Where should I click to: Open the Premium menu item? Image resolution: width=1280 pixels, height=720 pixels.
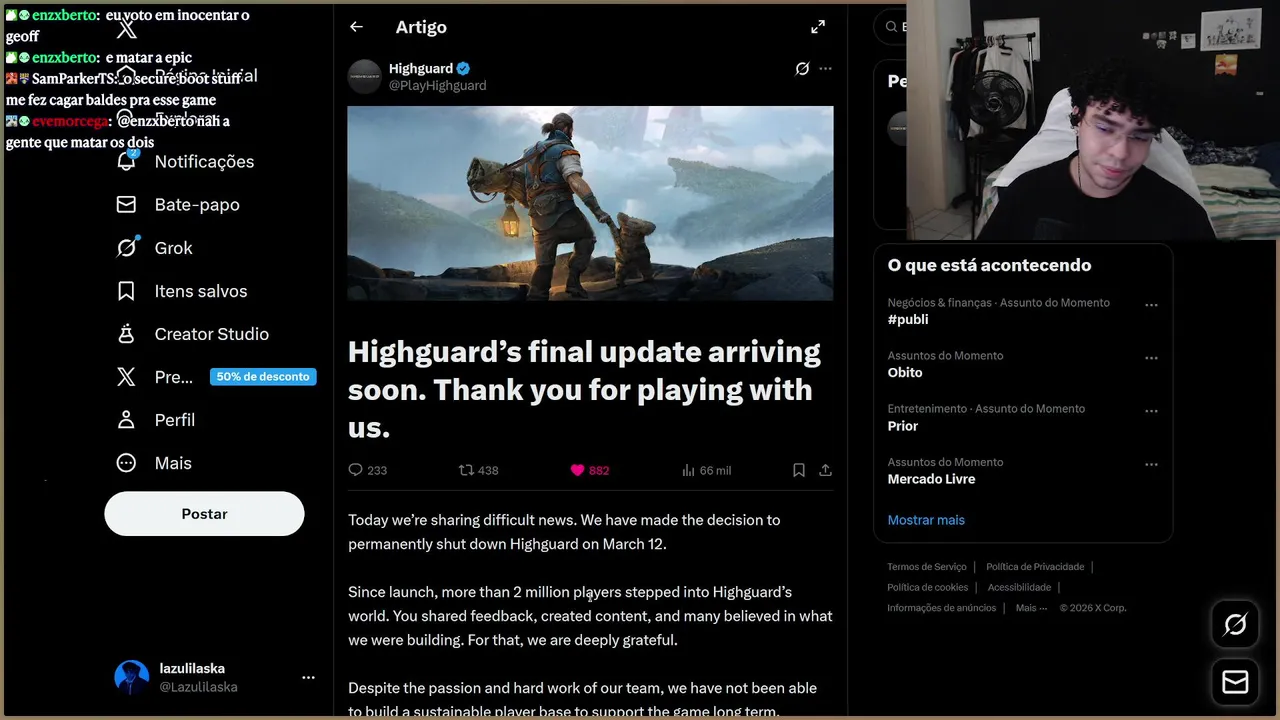(x=174, y=377)
